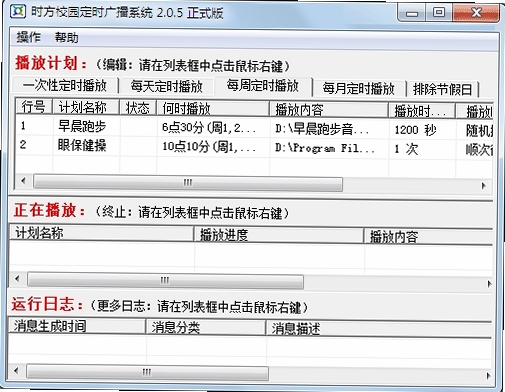Click the 随机 play mode cell
Viewport: 505px width, 392px height.
479,131
